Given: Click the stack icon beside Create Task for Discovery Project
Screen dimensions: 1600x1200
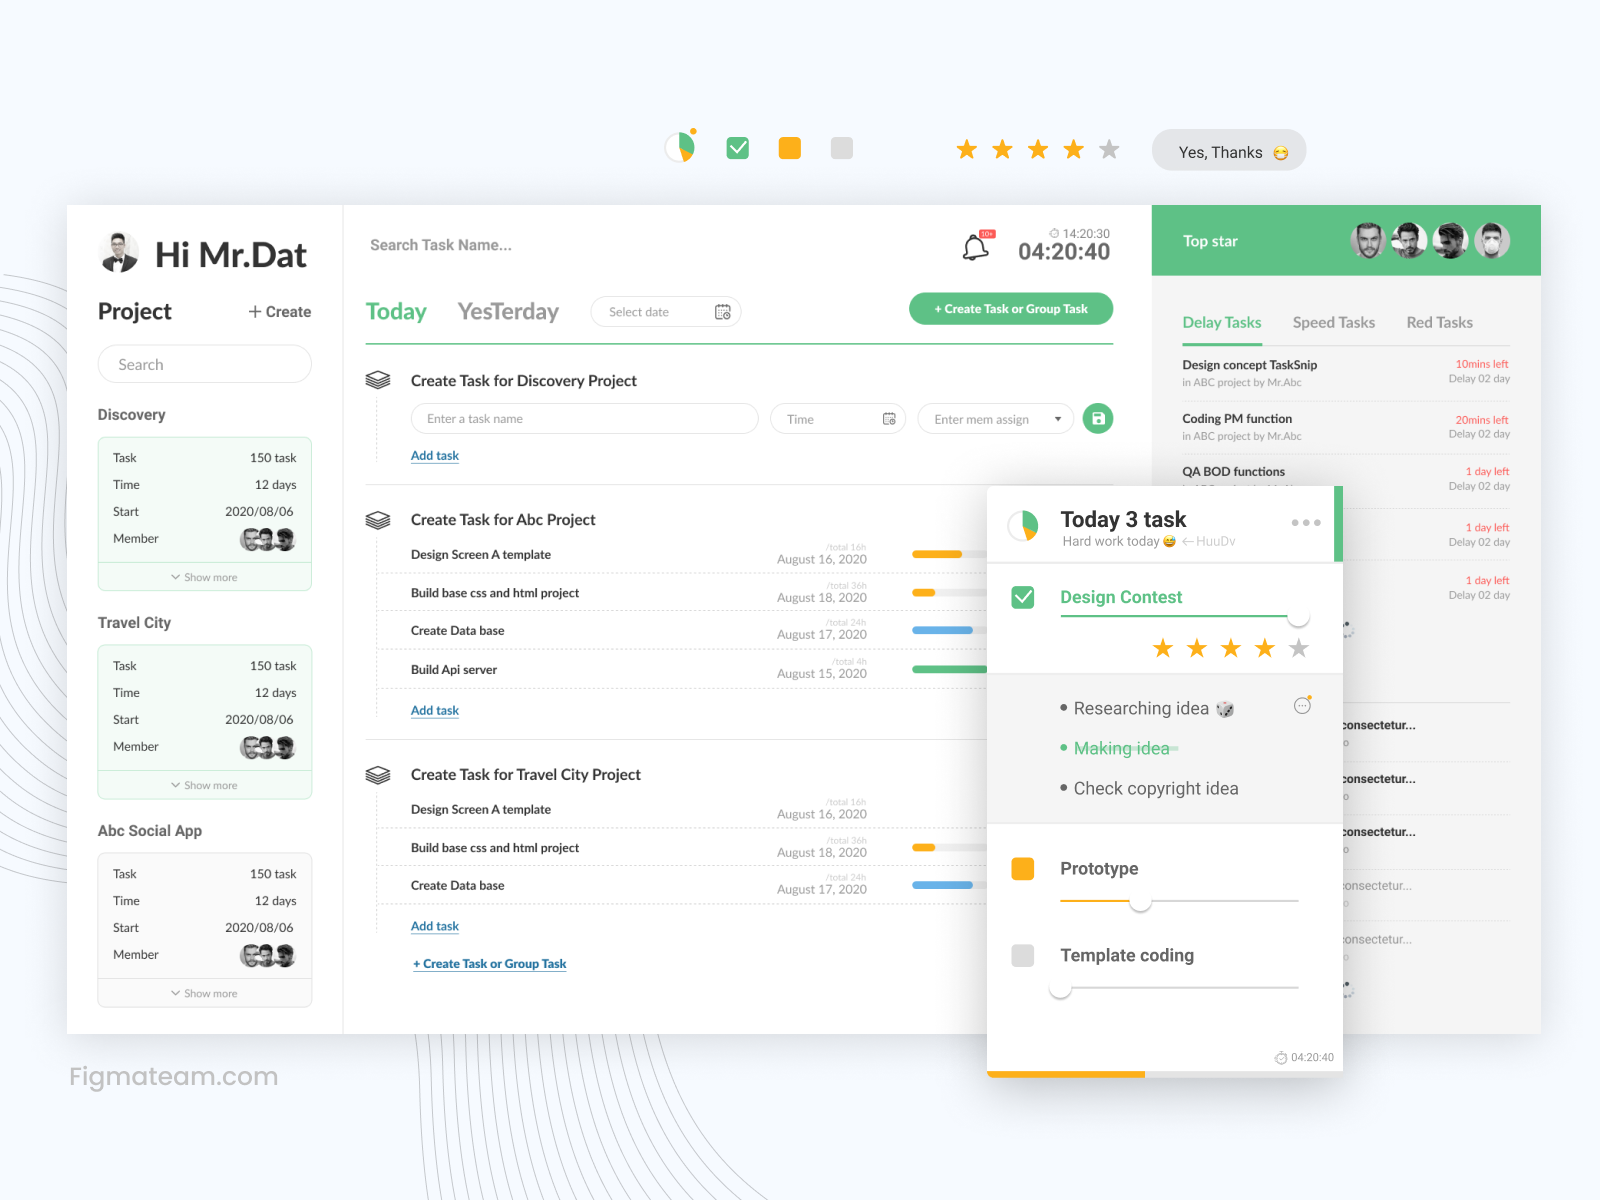Looking at the screenshot, I should 379,379.
